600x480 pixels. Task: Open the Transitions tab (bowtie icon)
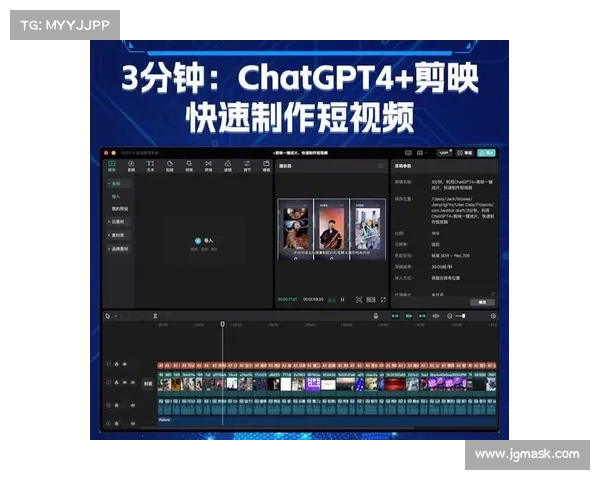208,166
